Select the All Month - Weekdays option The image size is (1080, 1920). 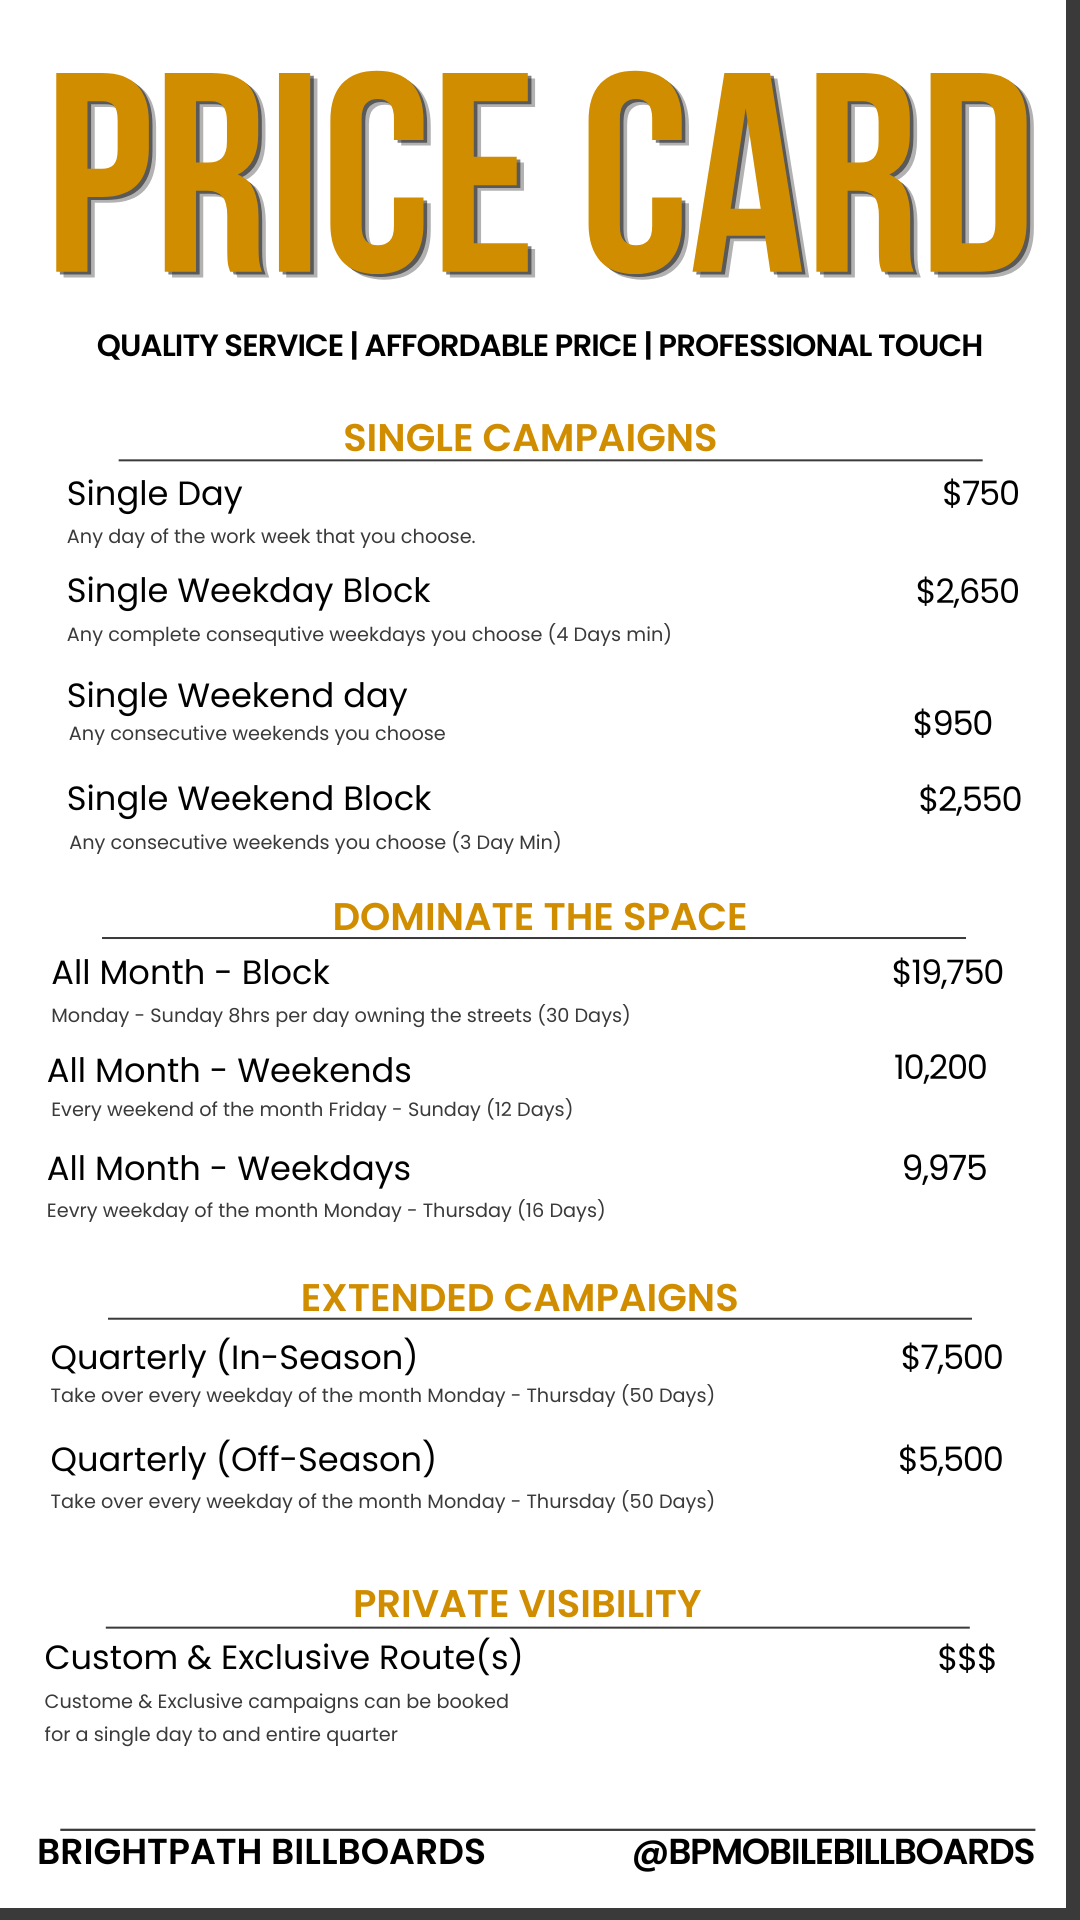pyautogui.click(x=229, y=1169)
